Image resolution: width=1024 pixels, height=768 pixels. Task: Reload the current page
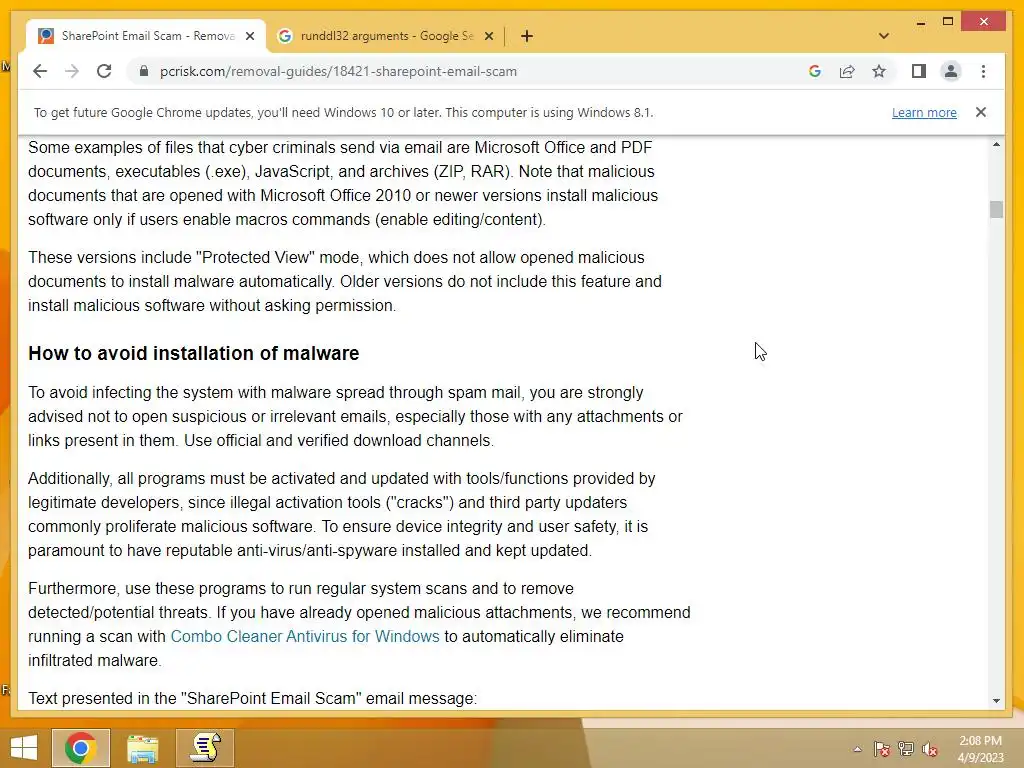104,71
